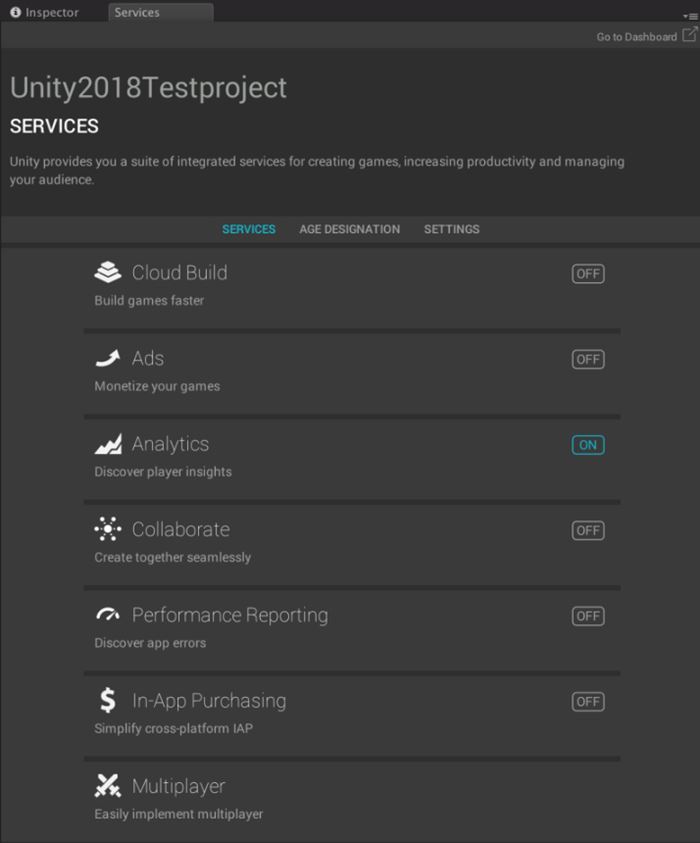Open the panel options menu icon

691,16
